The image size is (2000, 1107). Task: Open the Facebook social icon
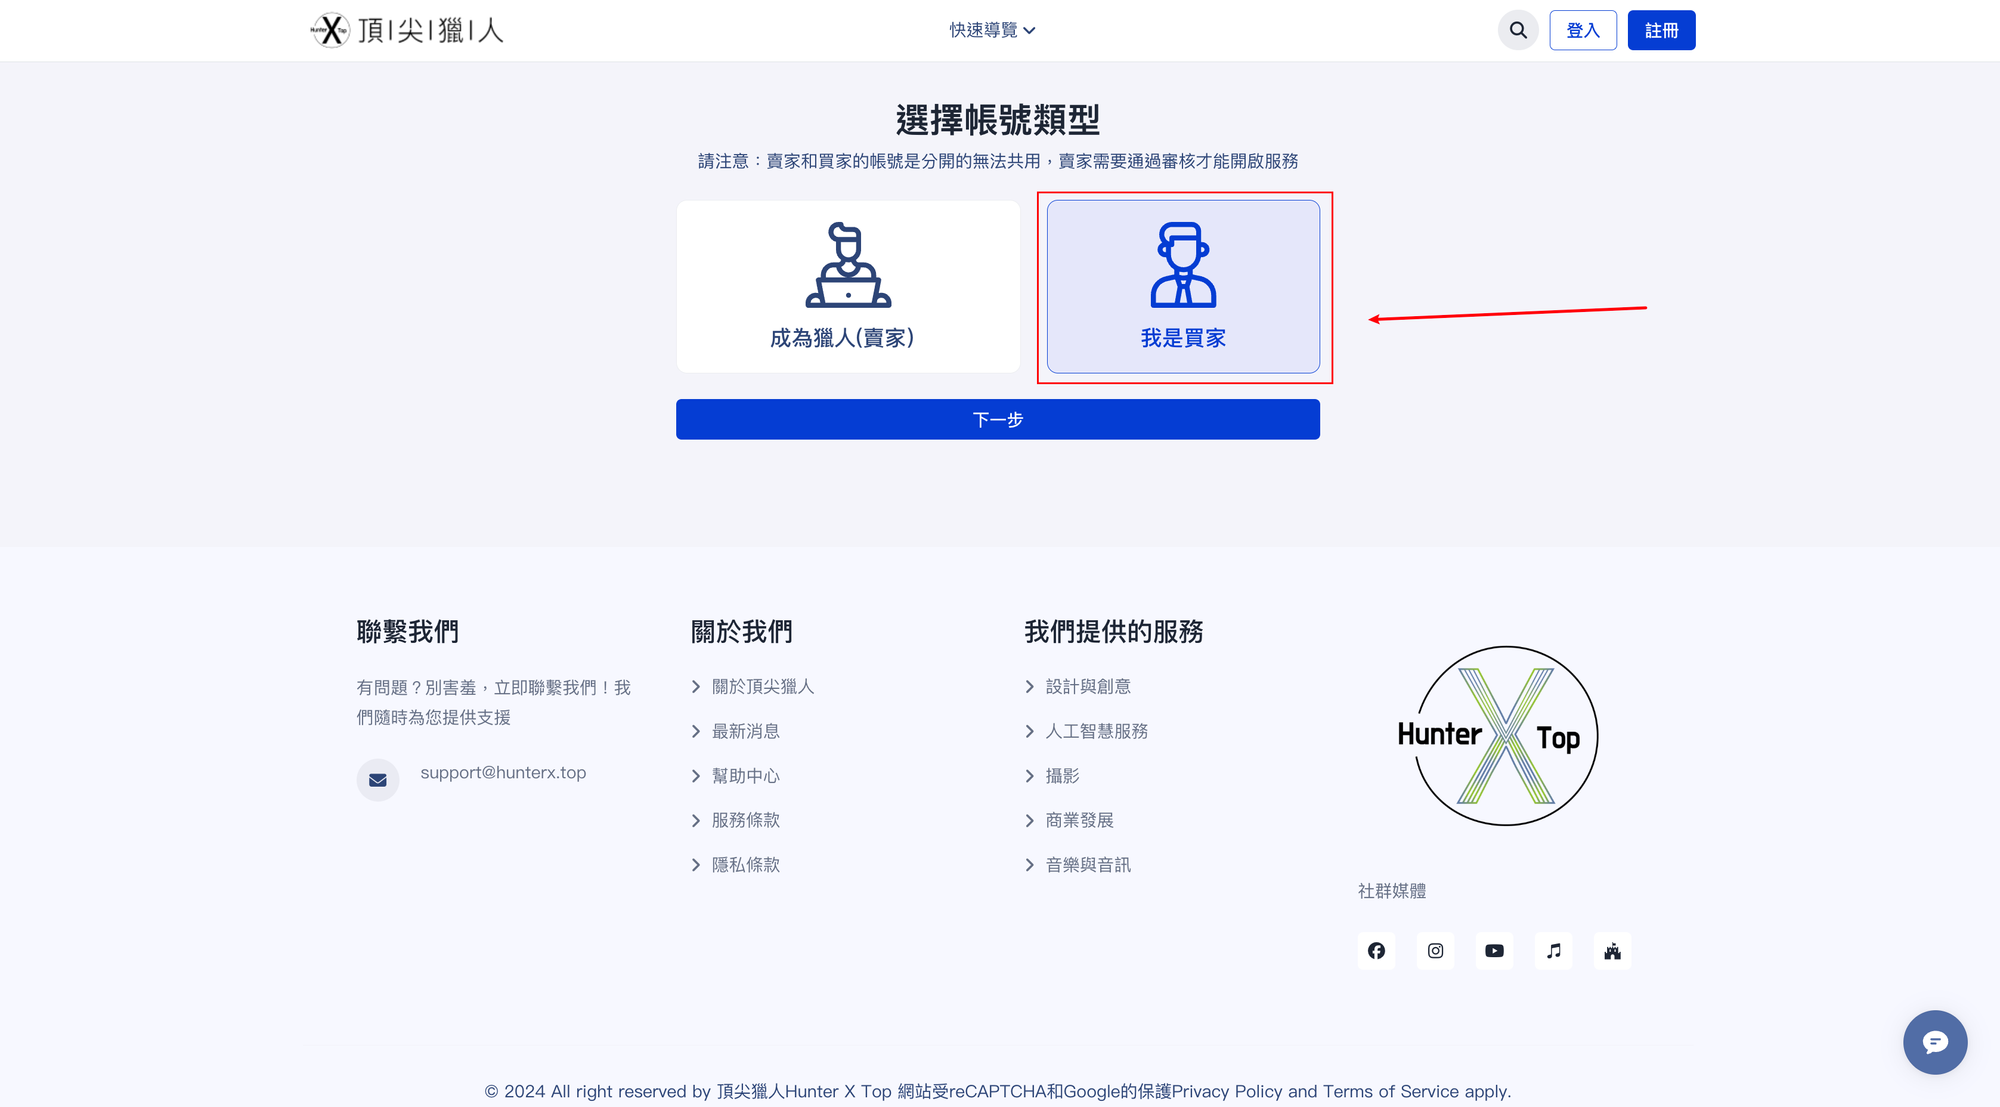pyautogui.click(x=1376, y=951)
